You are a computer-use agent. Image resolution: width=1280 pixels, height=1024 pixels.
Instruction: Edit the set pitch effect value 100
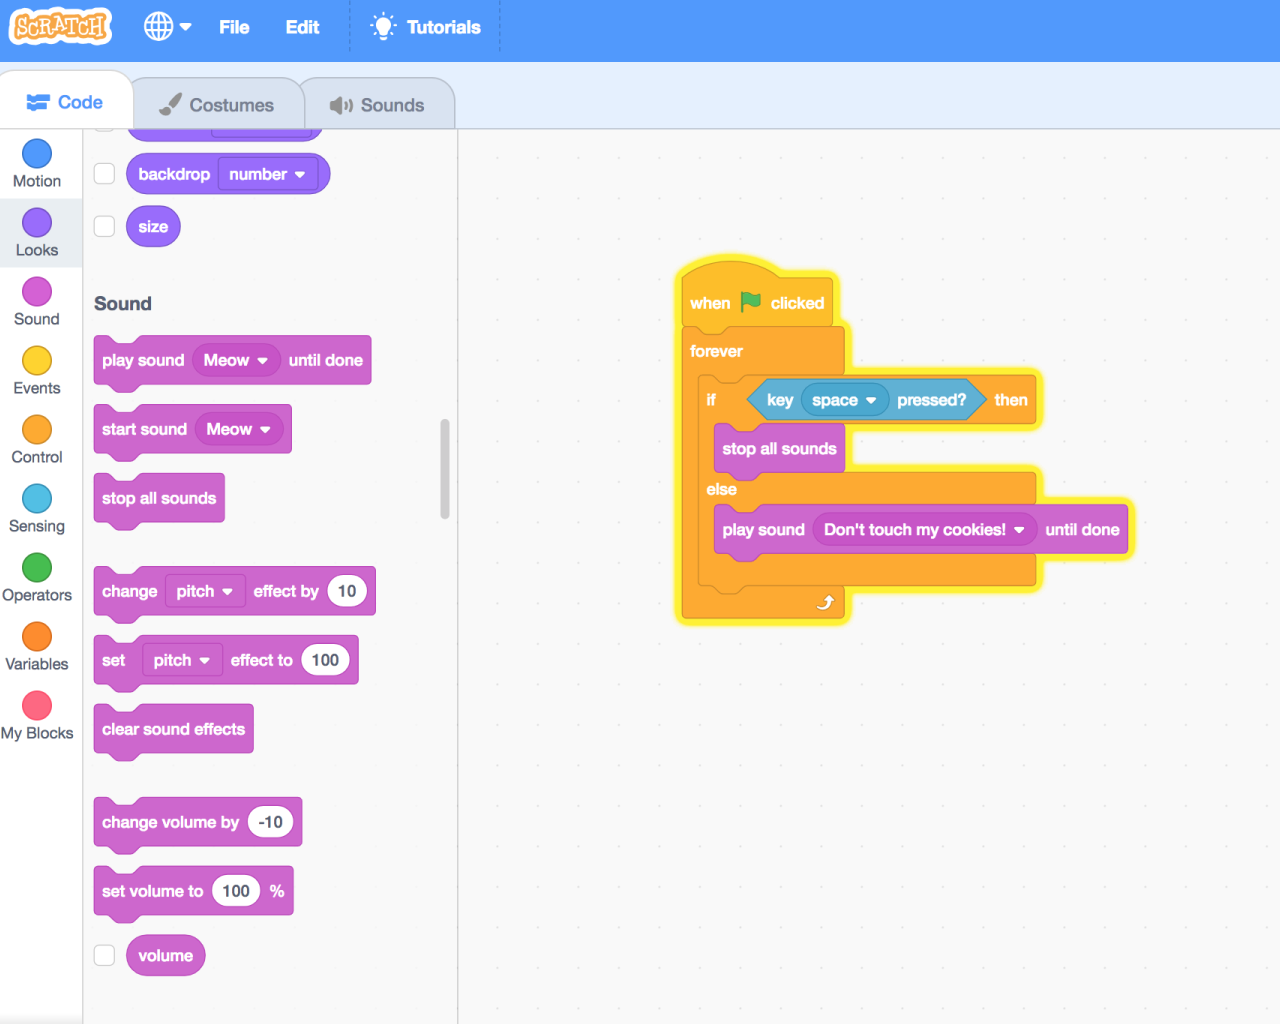click(325, 660)
